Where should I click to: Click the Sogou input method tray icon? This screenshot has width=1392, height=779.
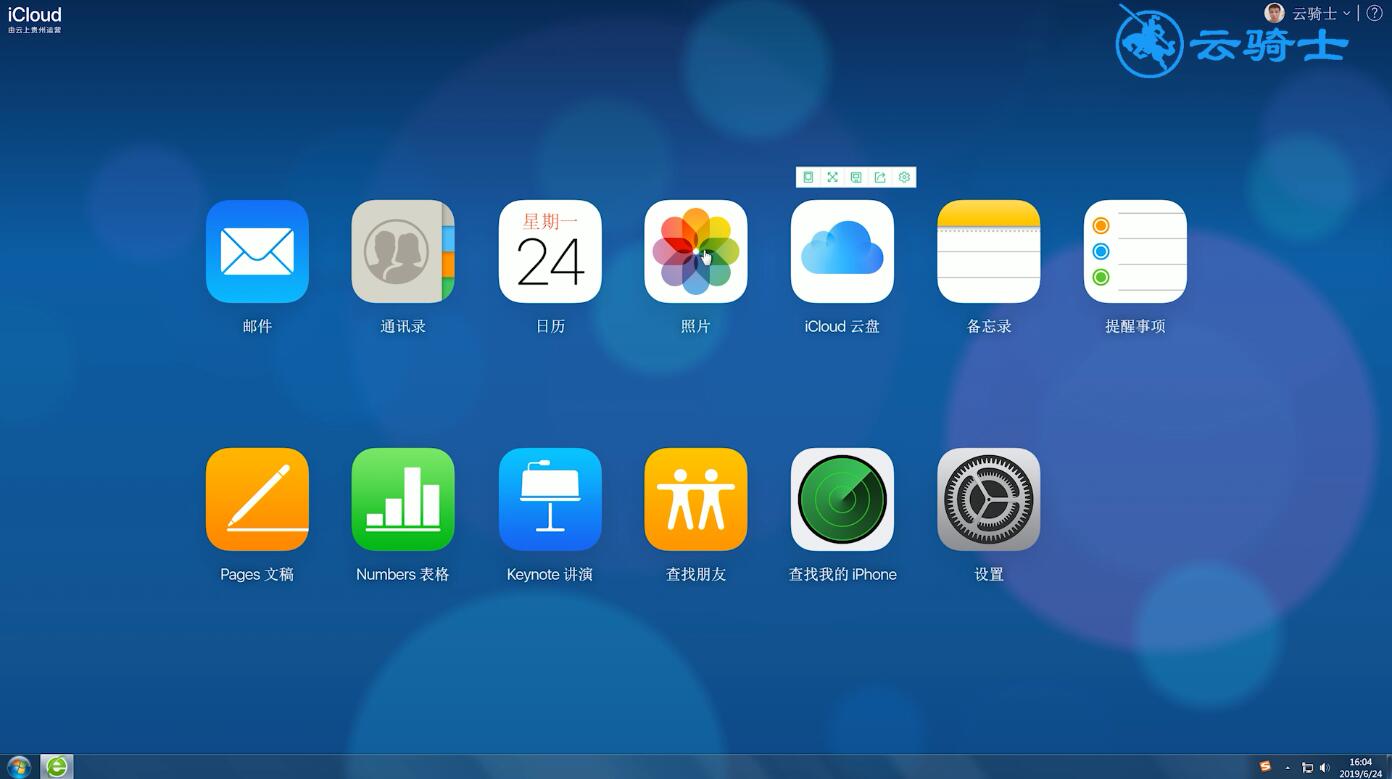(x=1265, y=767)
